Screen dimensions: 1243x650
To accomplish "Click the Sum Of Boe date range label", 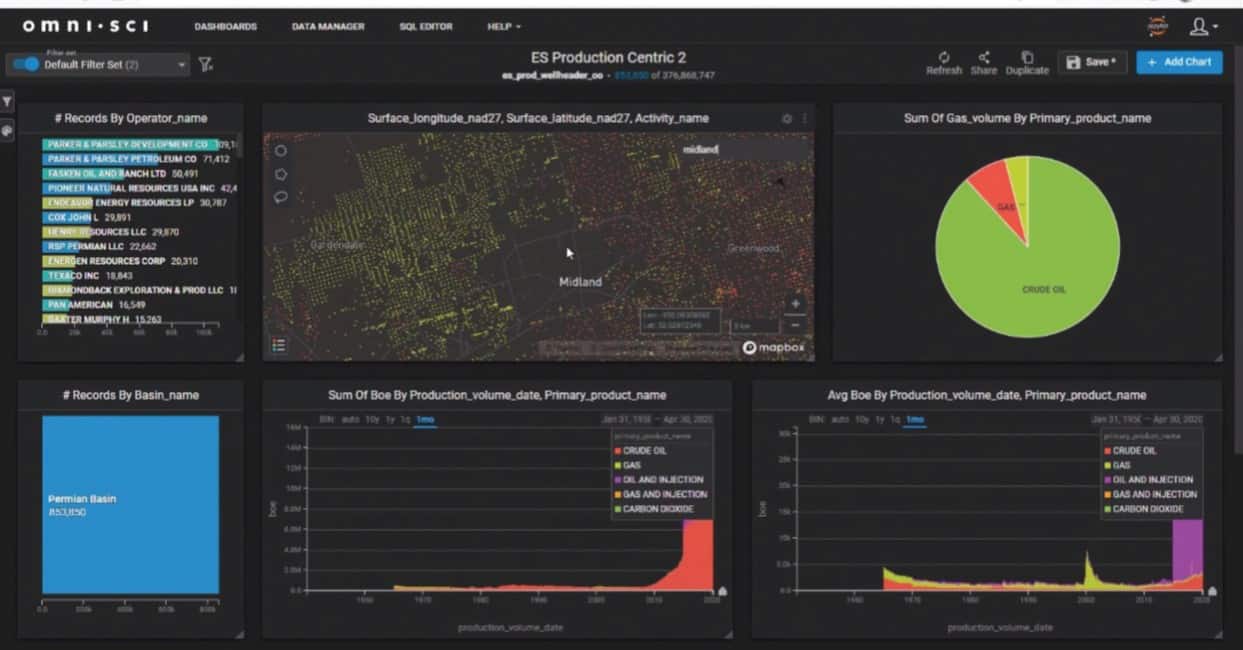I will coord(659,420).
